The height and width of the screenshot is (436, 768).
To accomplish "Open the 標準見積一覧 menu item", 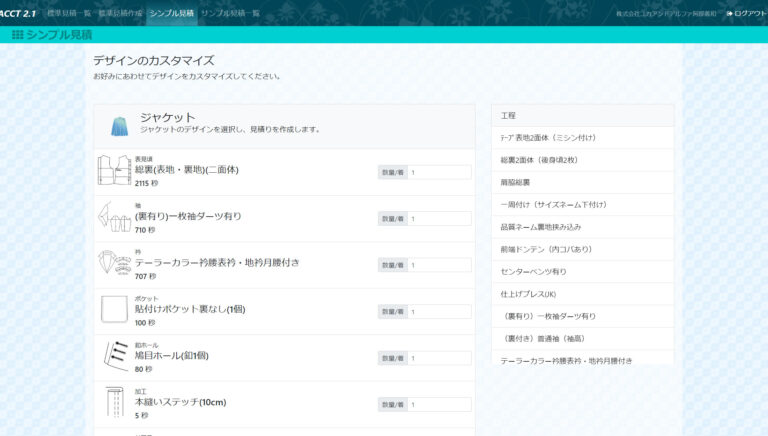I will (69, 13).
